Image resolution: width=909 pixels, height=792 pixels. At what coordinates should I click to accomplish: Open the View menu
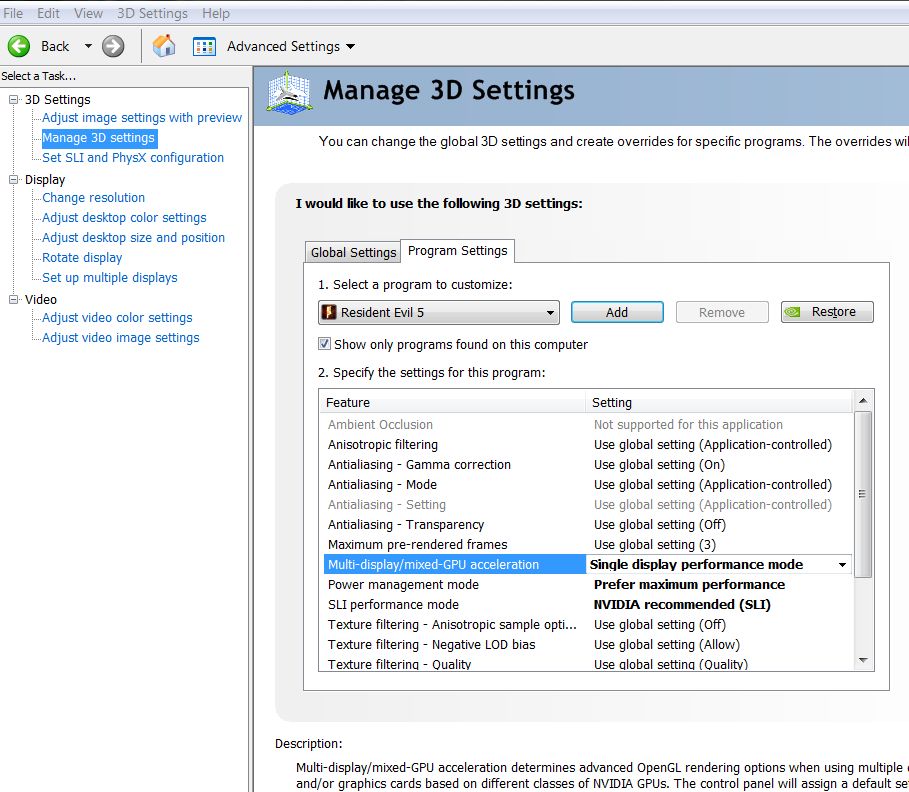pyautogui.click(x=88, y=13)
